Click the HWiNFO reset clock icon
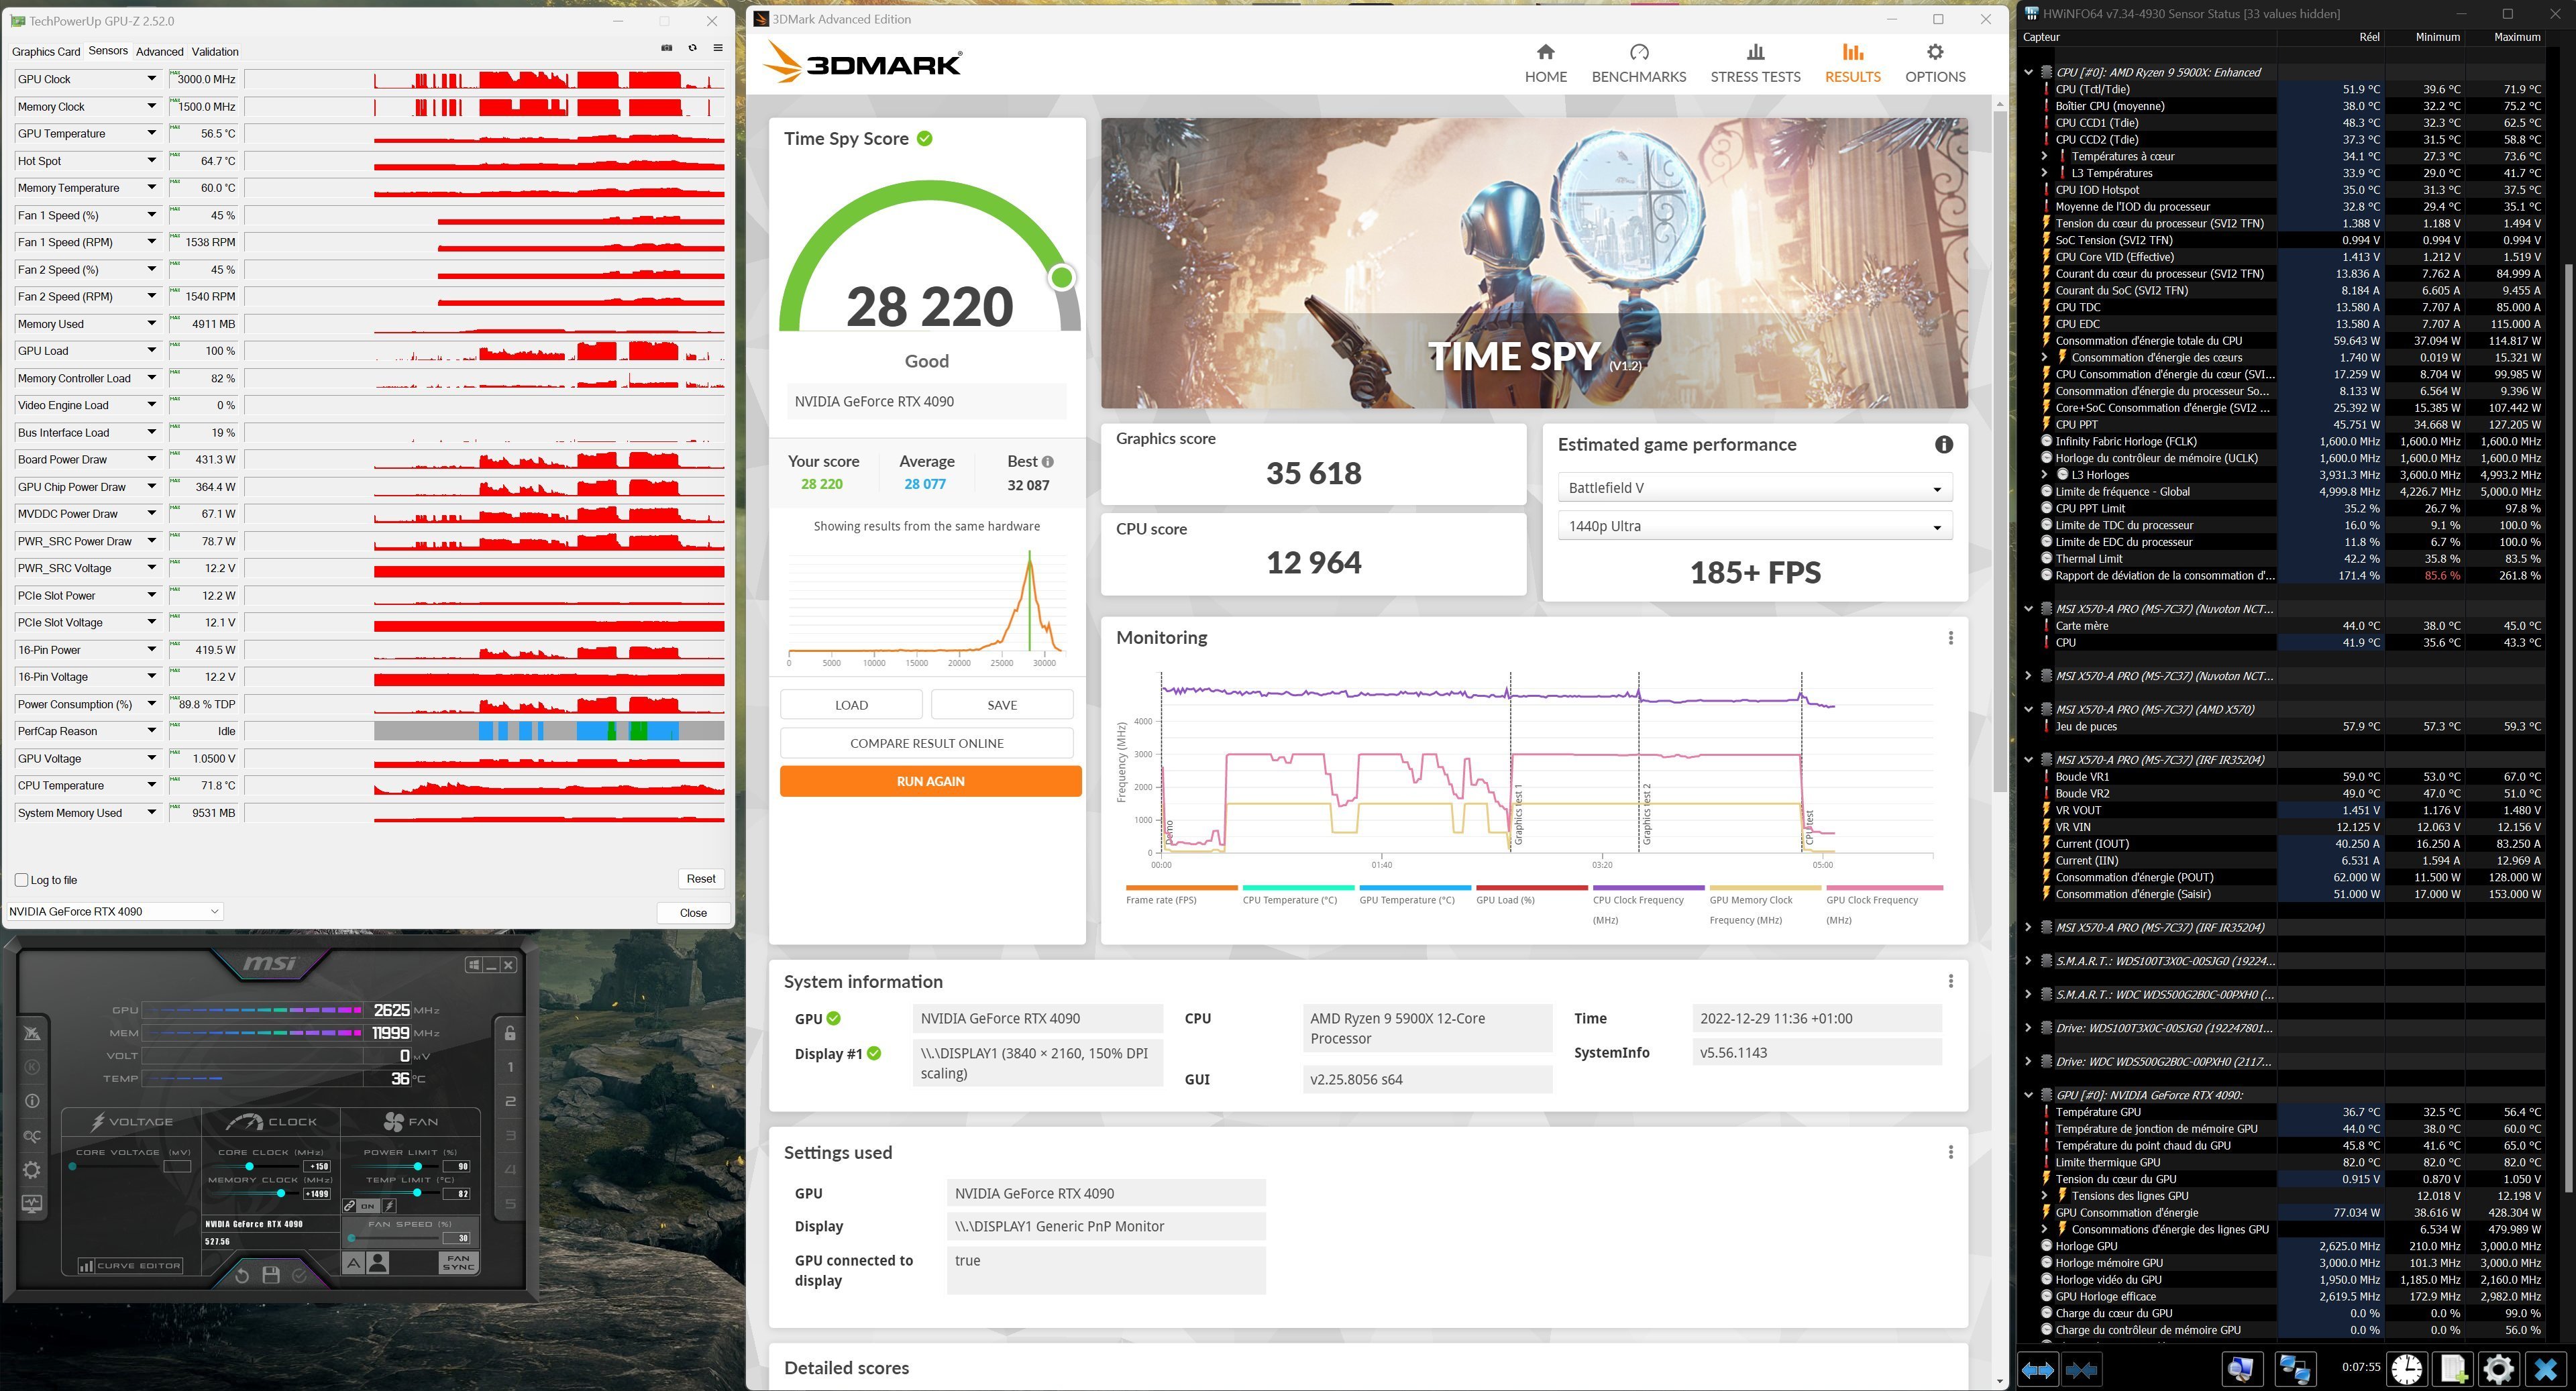 click(x=2406, y=1369)
